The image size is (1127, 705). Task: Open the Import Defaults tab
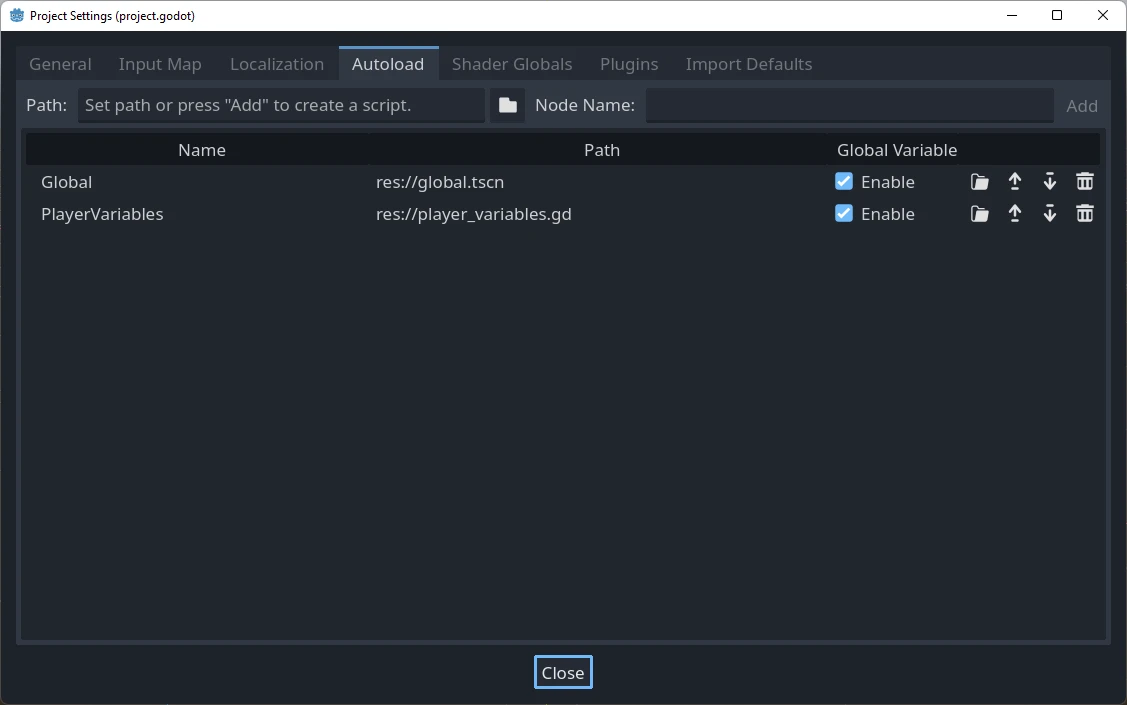748,63
